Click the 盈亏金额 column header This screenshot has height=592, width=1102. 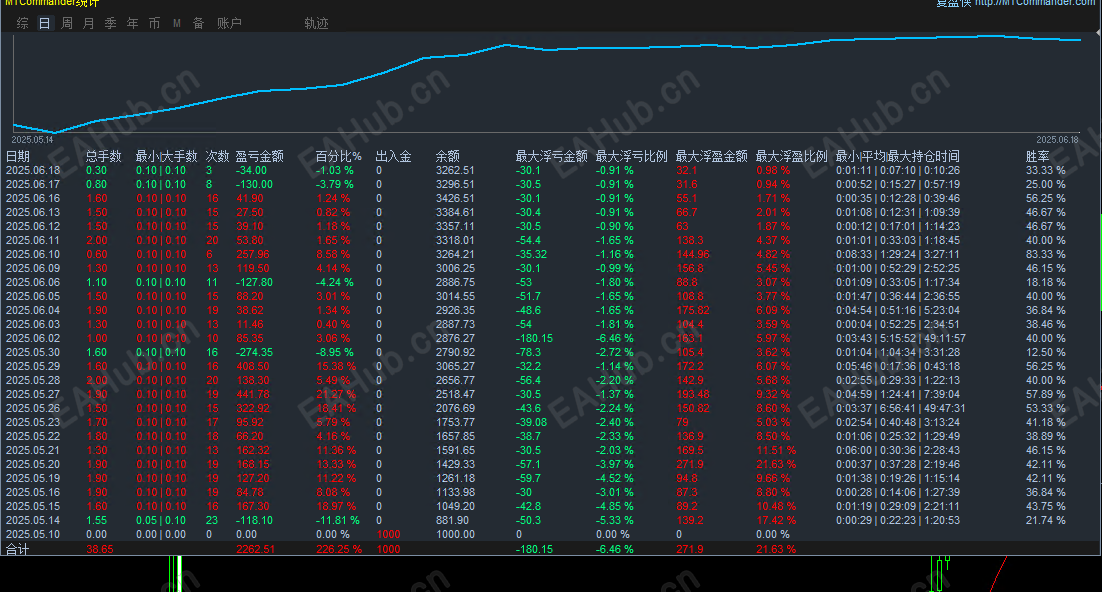pyautogui.click(x=259, y=156)
